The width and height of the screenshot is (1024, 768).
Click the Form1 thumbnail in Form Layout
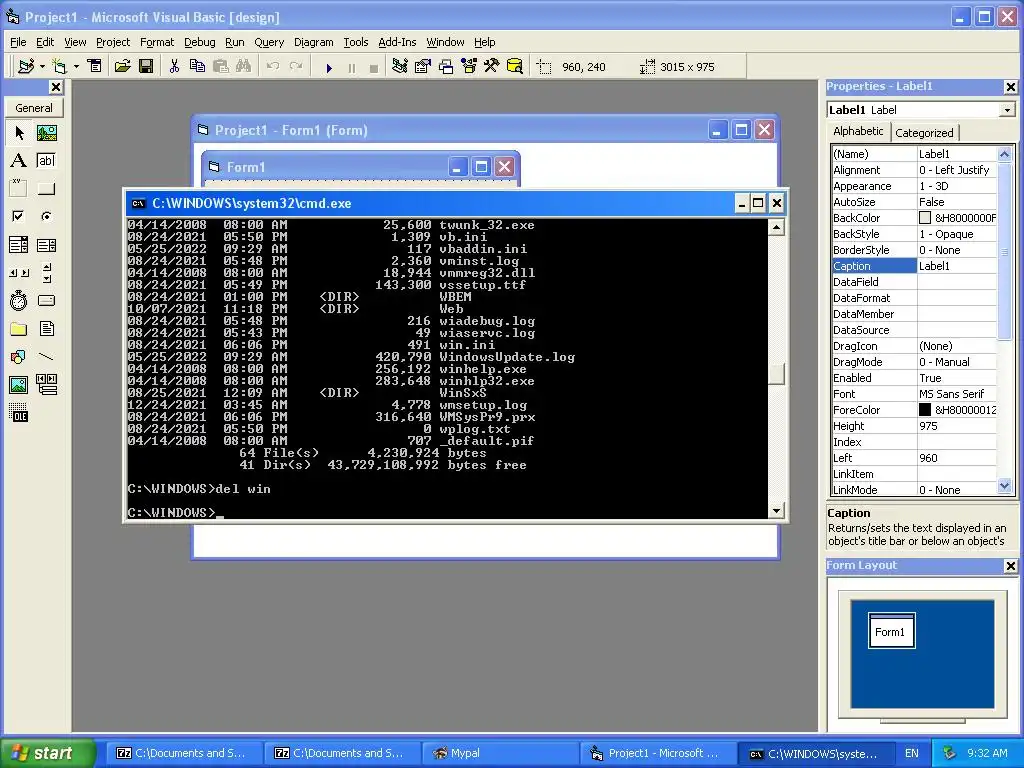click(891, 631)
